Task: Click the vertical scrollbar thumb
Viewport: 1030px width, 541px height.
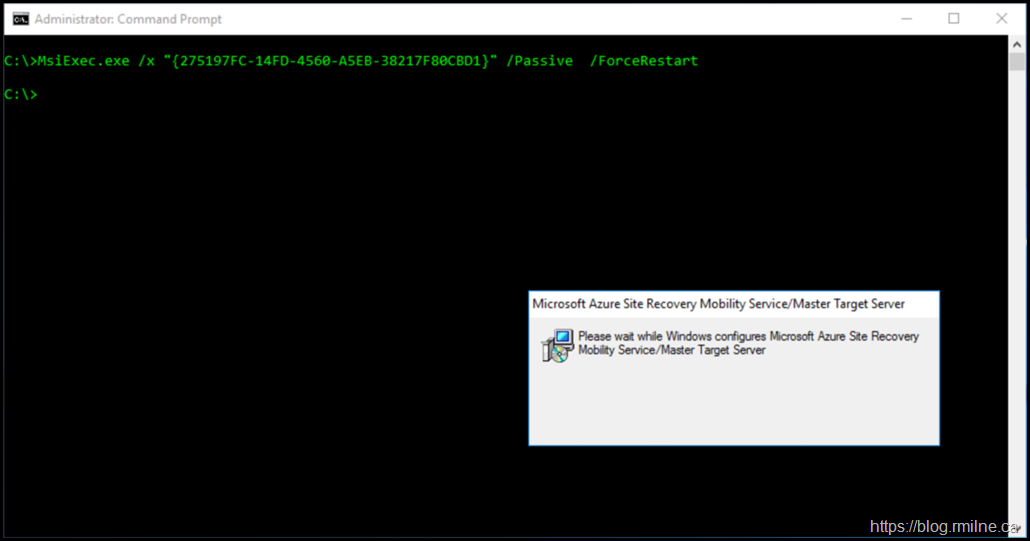Action: coord(1017,62)
